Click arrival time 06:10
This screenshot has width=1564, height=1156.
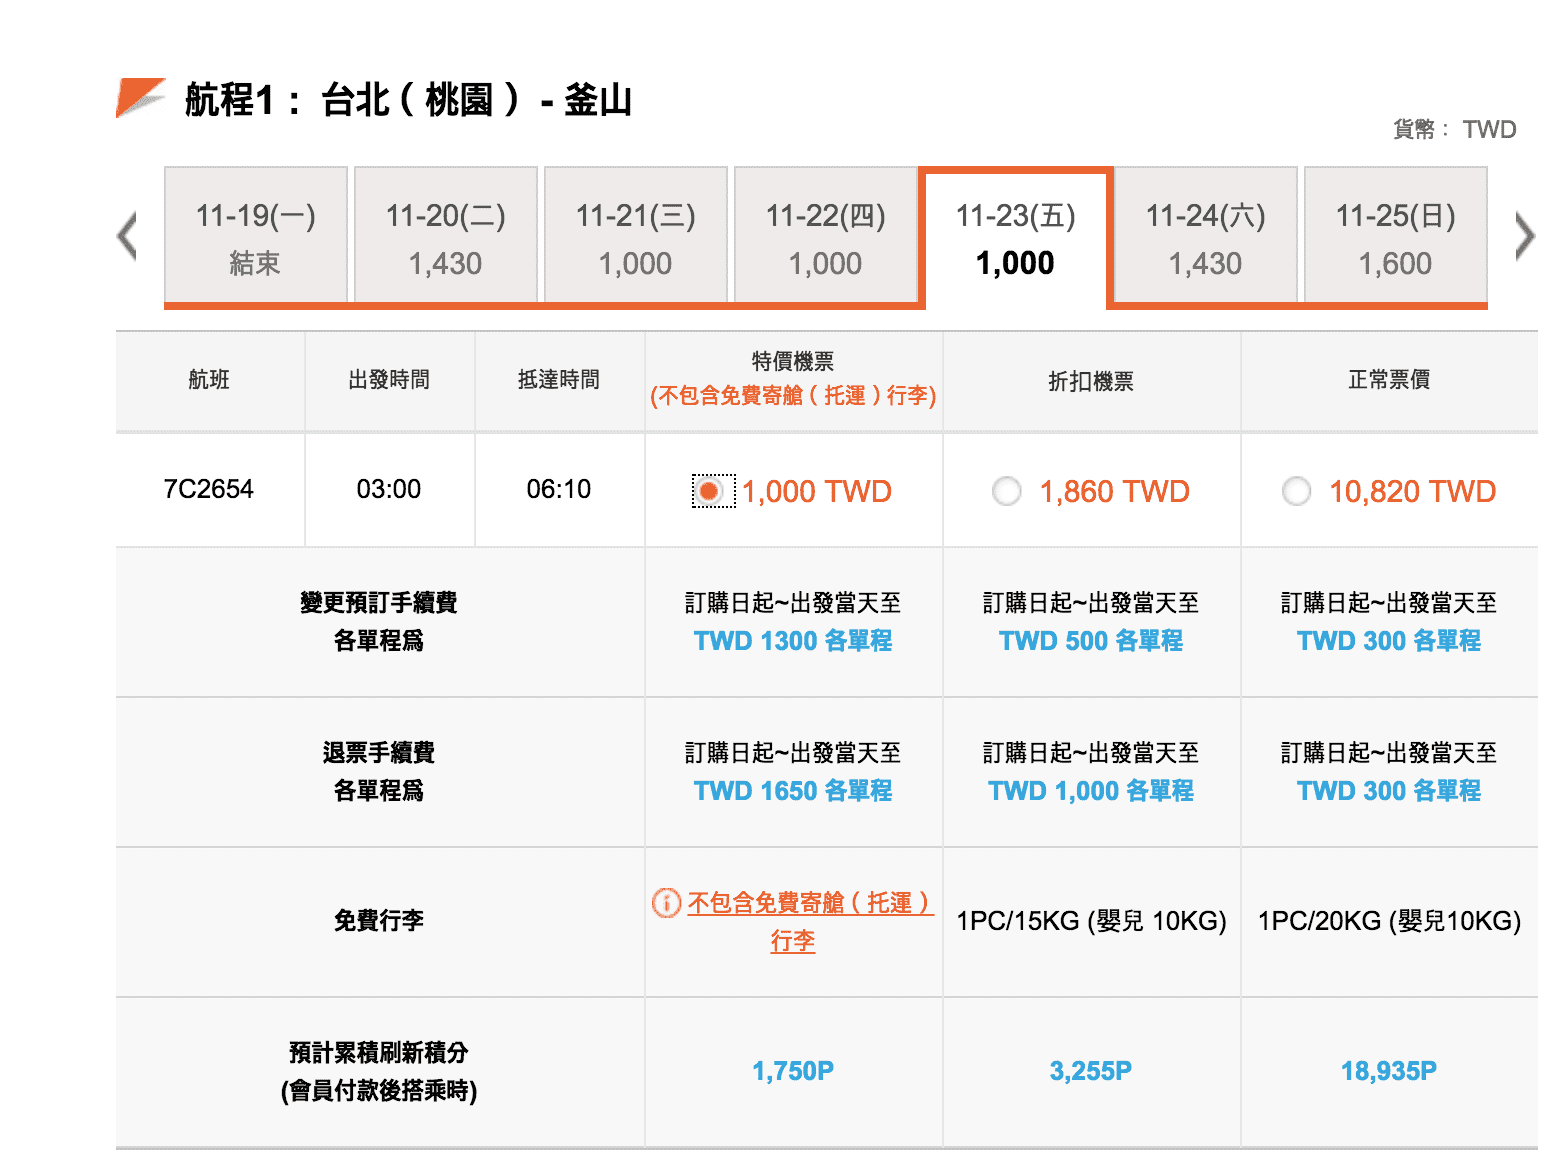point(559,489)
